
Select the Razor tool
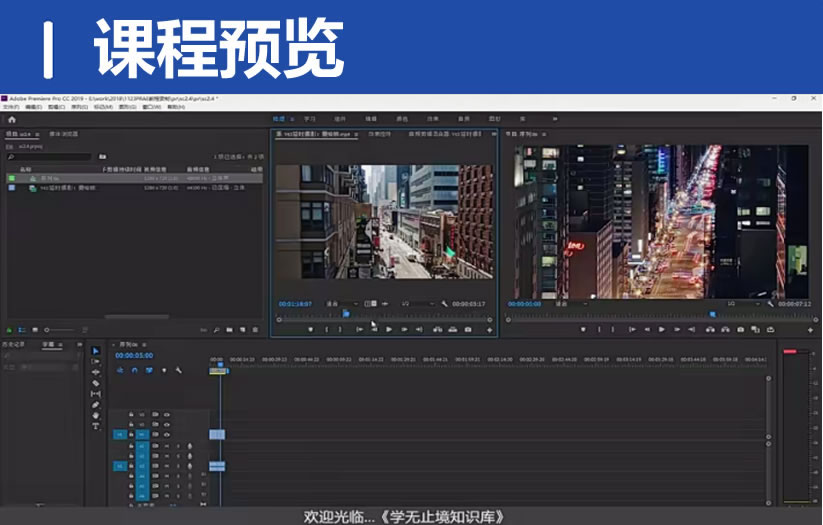tap(96, 383)
